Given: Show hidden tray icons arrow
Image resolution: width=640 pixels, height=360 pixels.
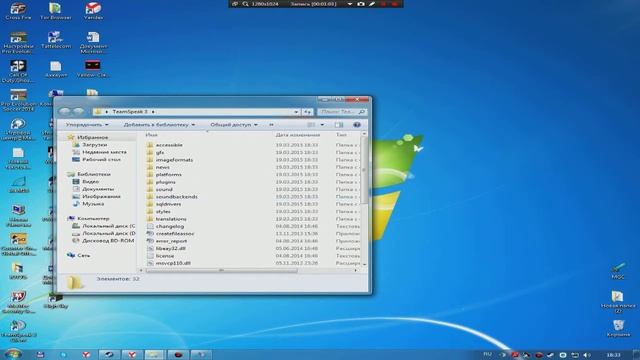Looking at the screenshot, I should [x=502, y=355].
